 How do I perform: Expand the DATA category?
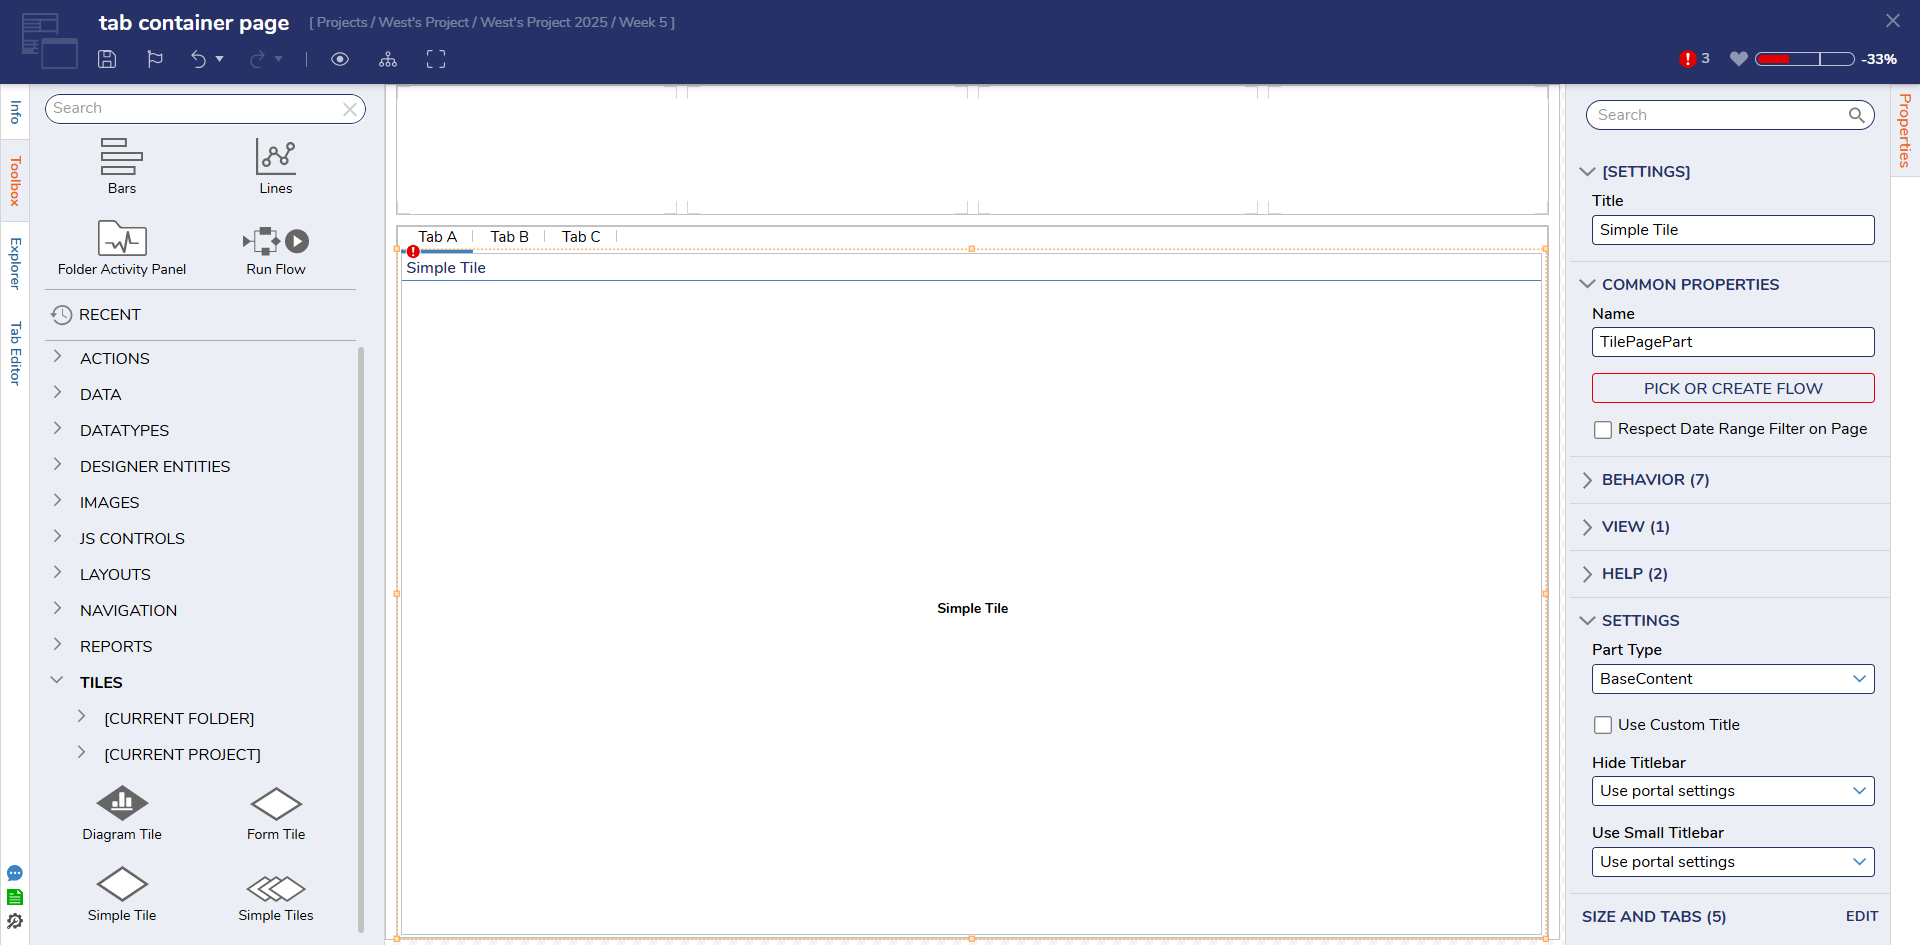click(57, 393)
